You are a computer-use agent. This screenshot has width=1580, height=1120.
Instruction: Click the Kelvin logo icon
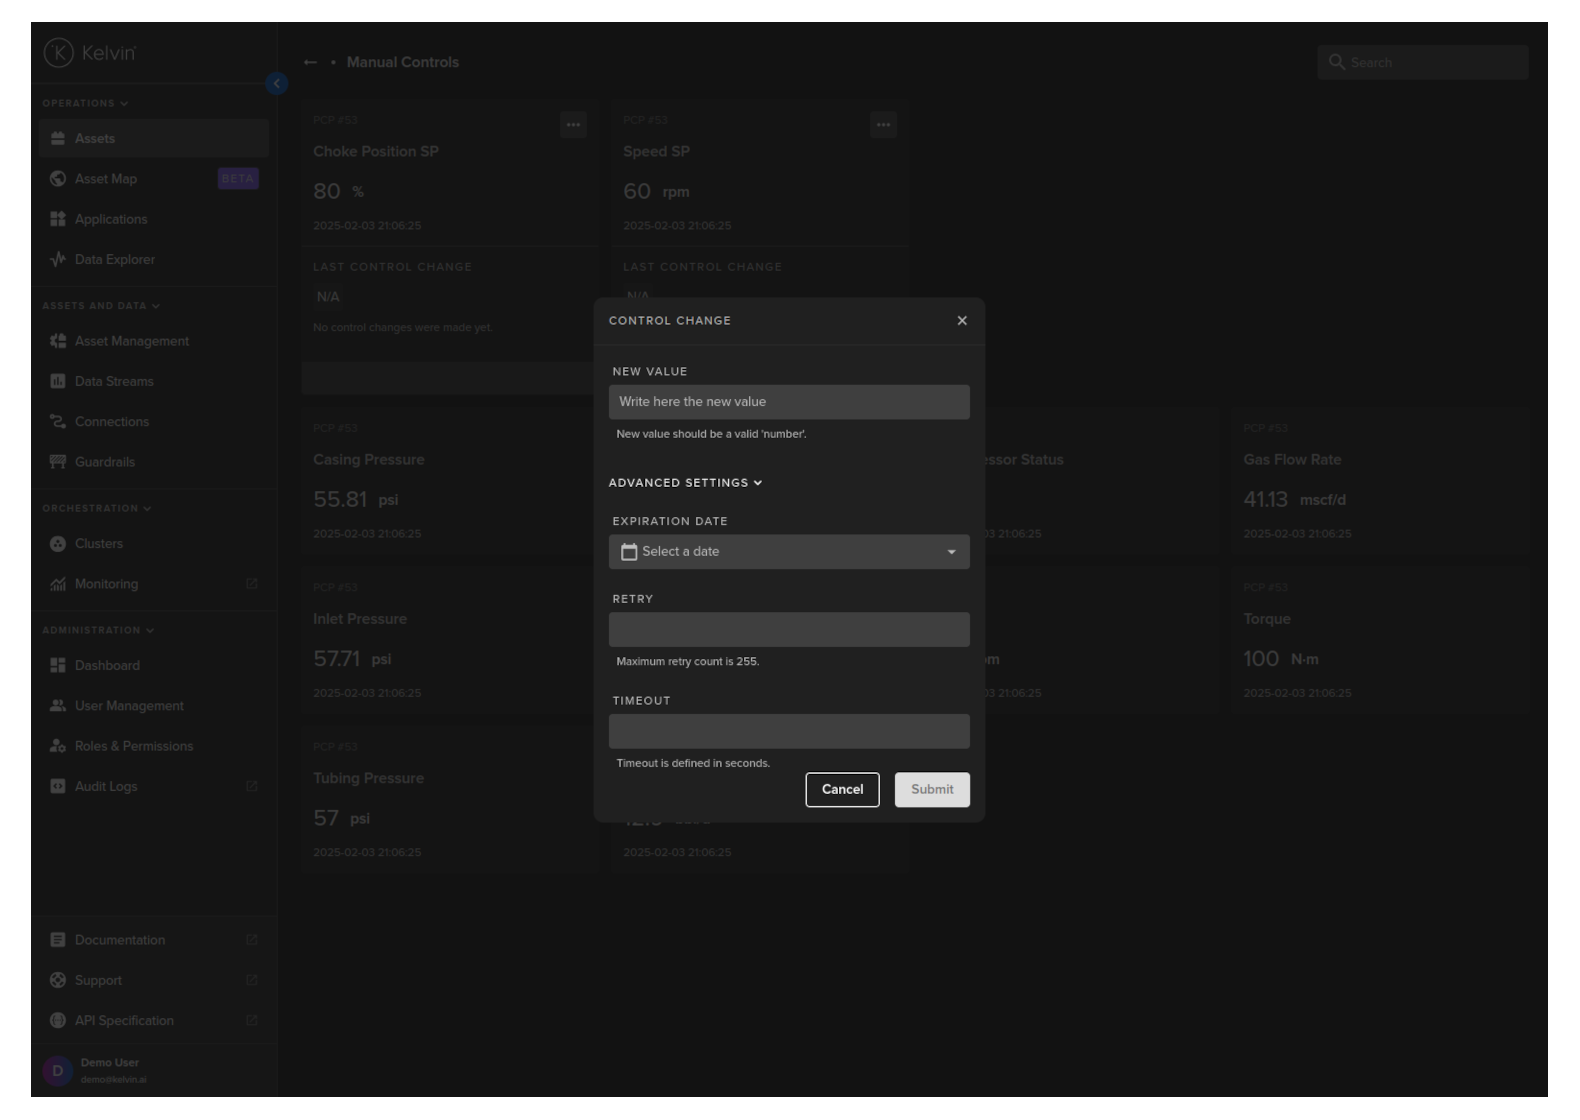point(59,53)
